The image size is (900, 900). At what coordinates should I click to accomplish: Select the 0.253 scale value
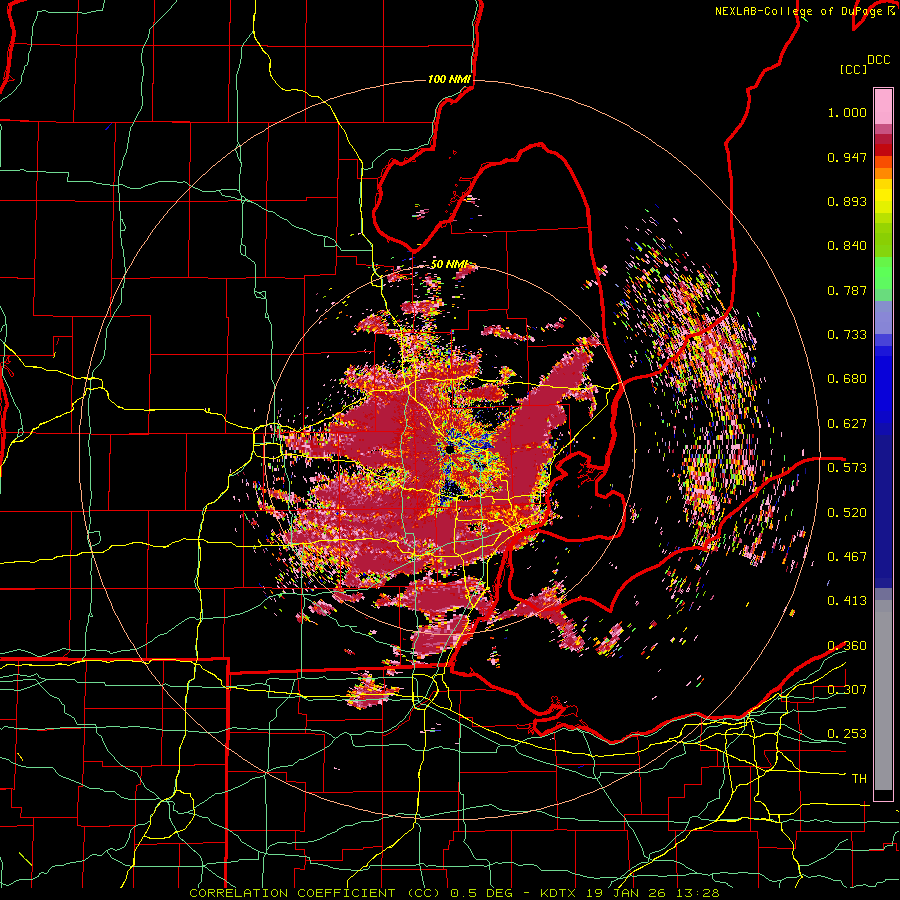(847, 734)
